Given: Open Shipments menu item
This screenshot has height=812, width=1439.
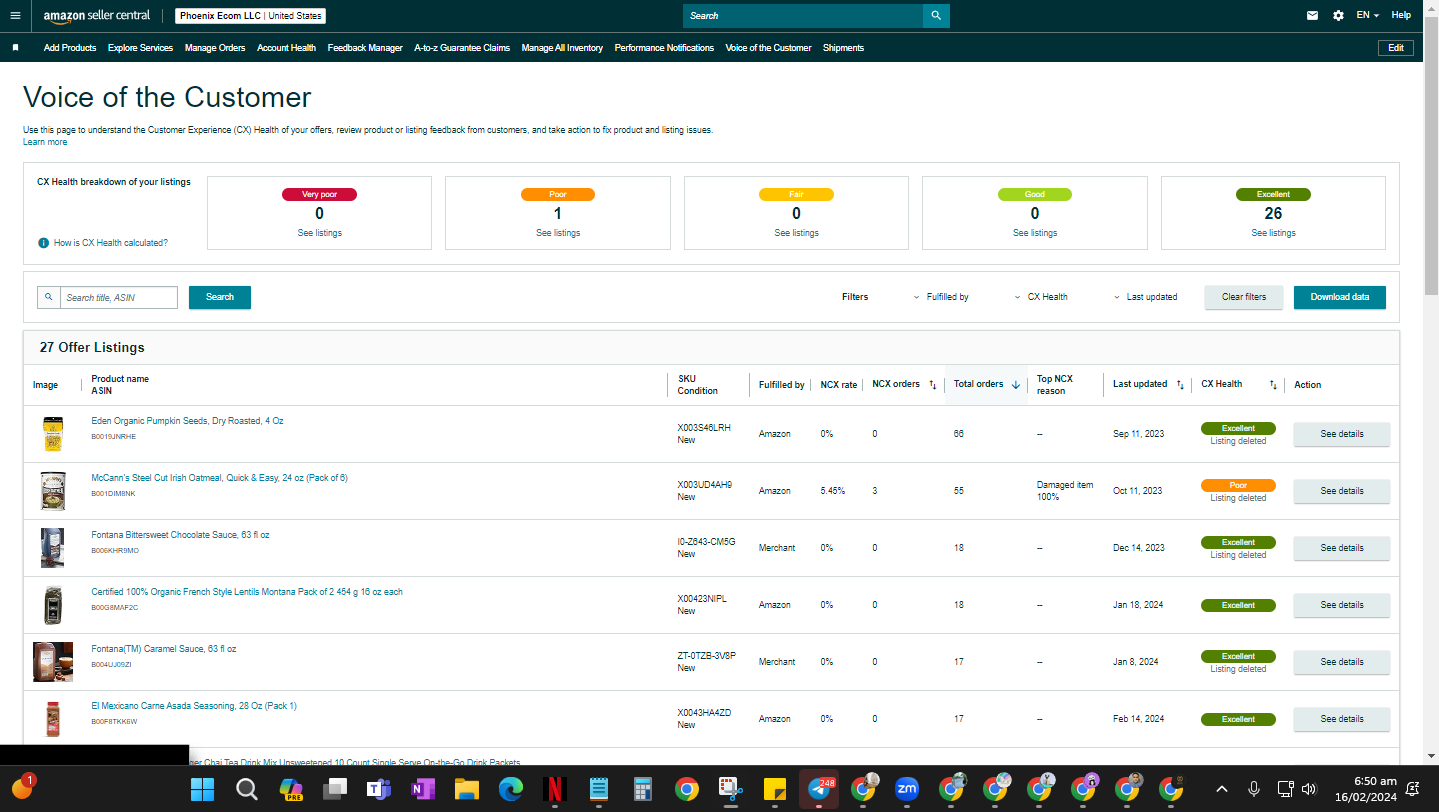Looking at the screenshot, I should (x=843, y=48).
